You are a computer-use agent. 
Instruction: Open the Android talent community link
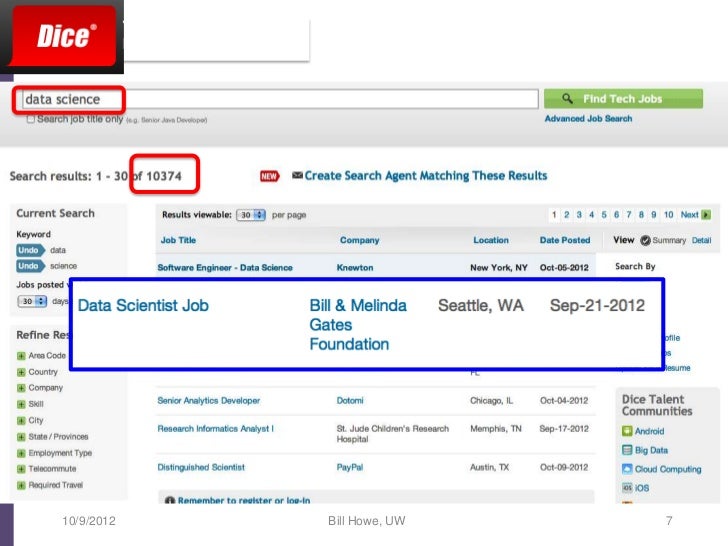[x=650, y=431]
